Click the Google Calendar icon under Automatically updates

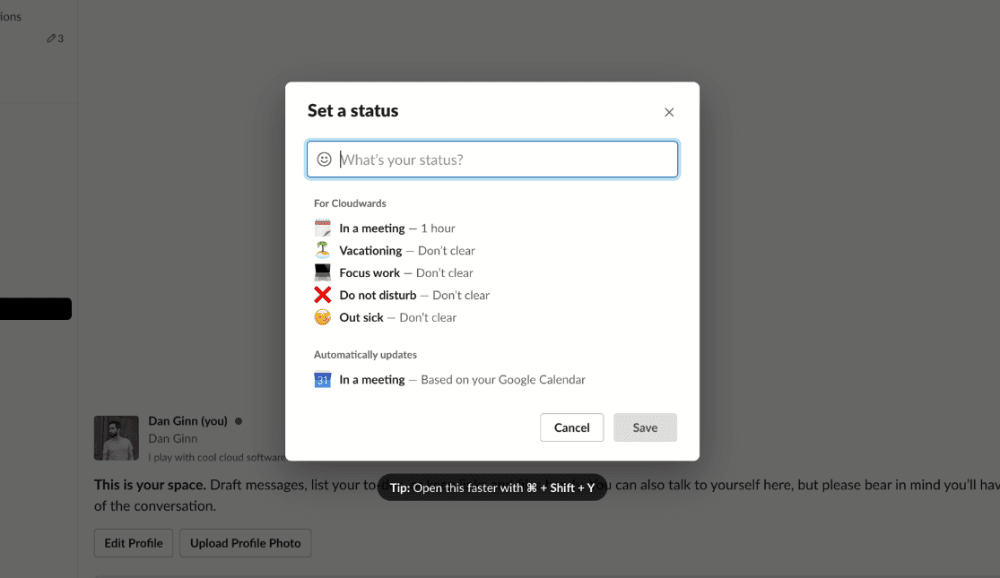click(x=322, y=380)
